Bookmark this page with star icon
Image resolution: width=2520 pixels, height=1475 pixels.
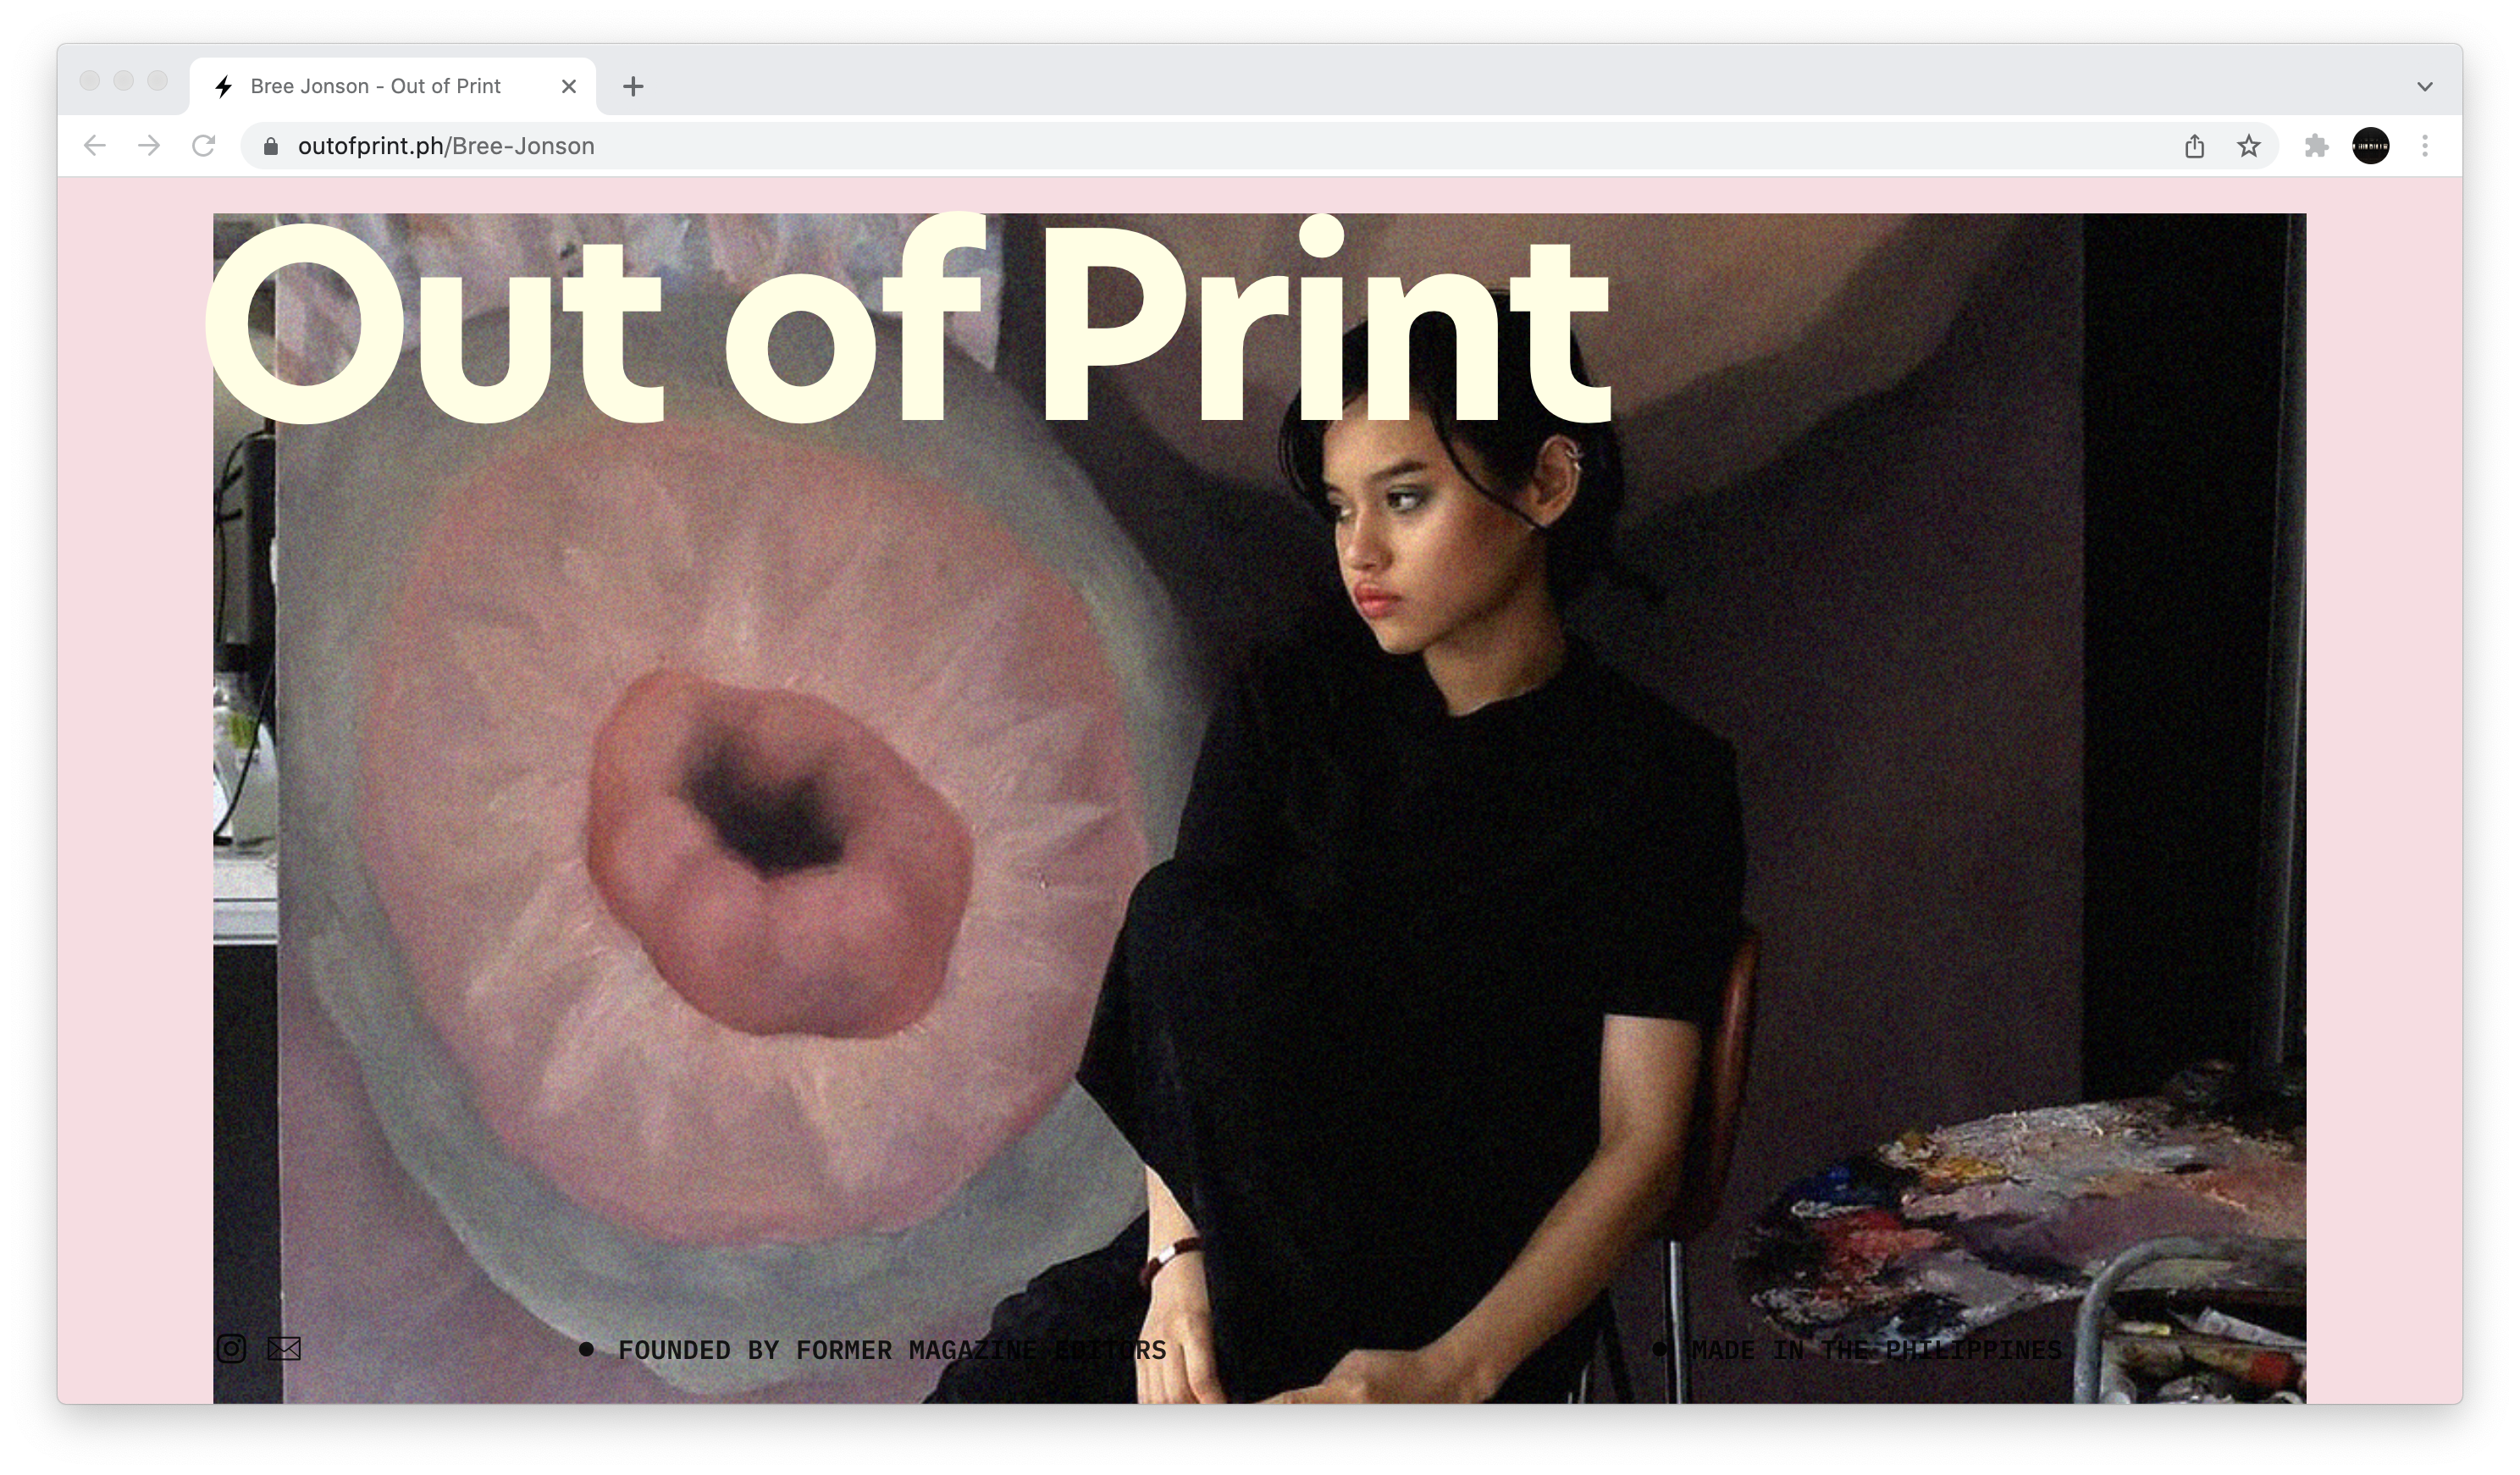[2249, 146]
